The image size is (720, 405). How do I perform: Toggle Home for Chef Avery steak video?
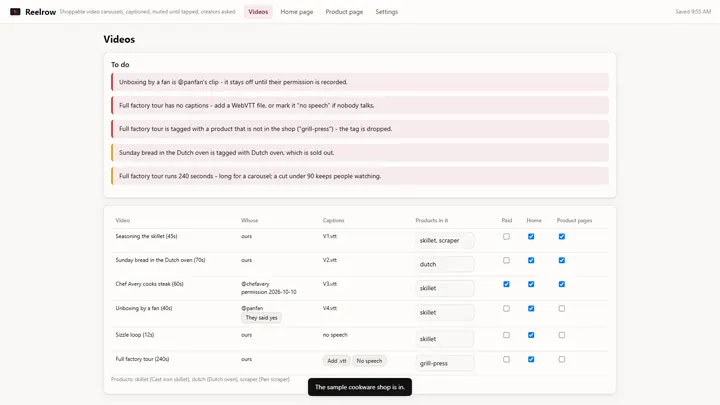coord(531,284)
